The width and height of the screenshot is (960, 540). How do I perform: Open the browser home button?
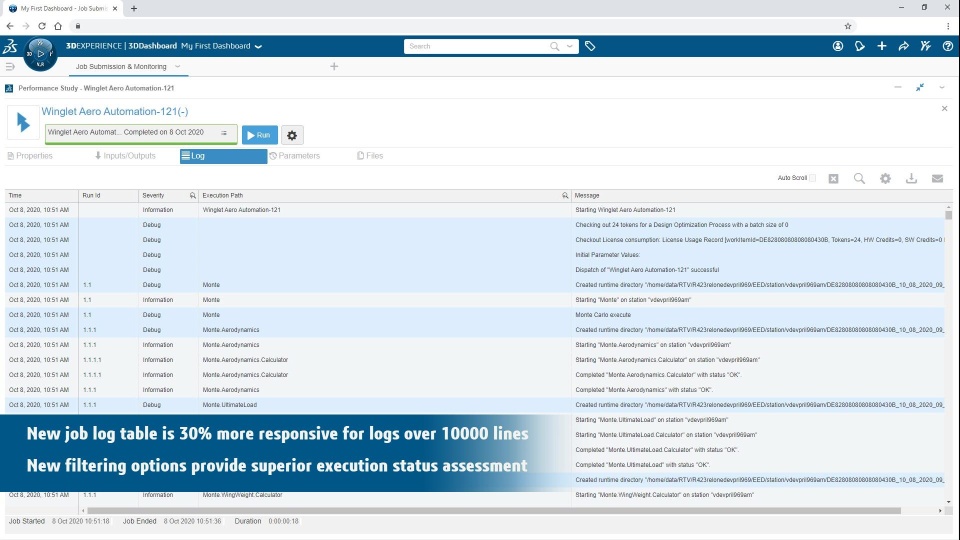coord(58,26)
